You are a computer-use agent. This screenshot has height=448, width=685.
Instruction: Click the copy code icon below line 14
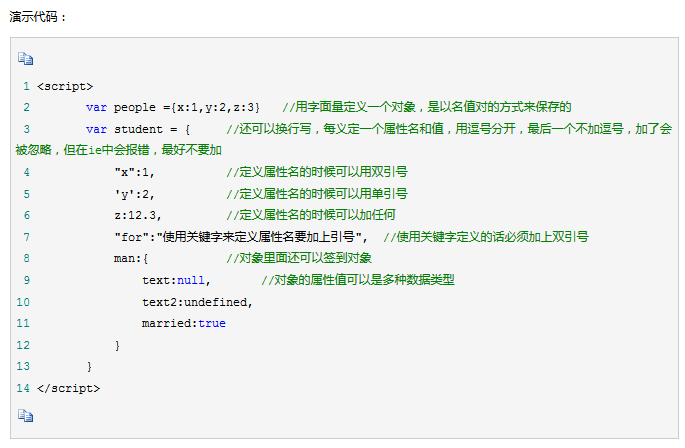coord(25,416)
